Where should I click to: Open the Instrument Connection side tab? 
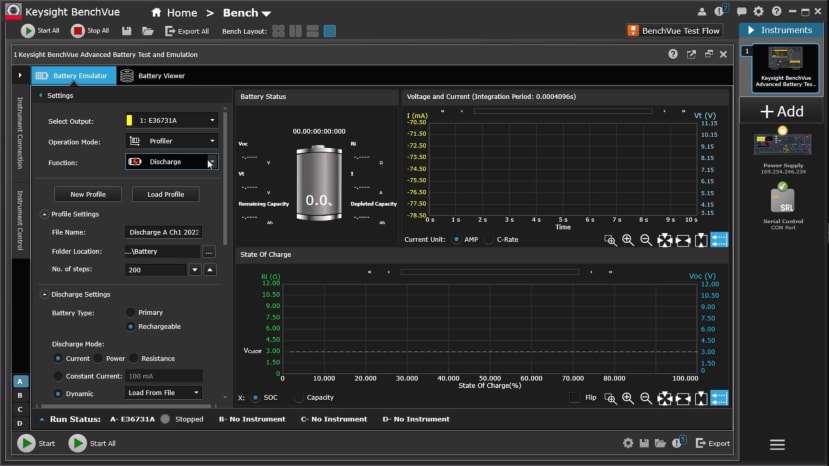click(20, 133)
